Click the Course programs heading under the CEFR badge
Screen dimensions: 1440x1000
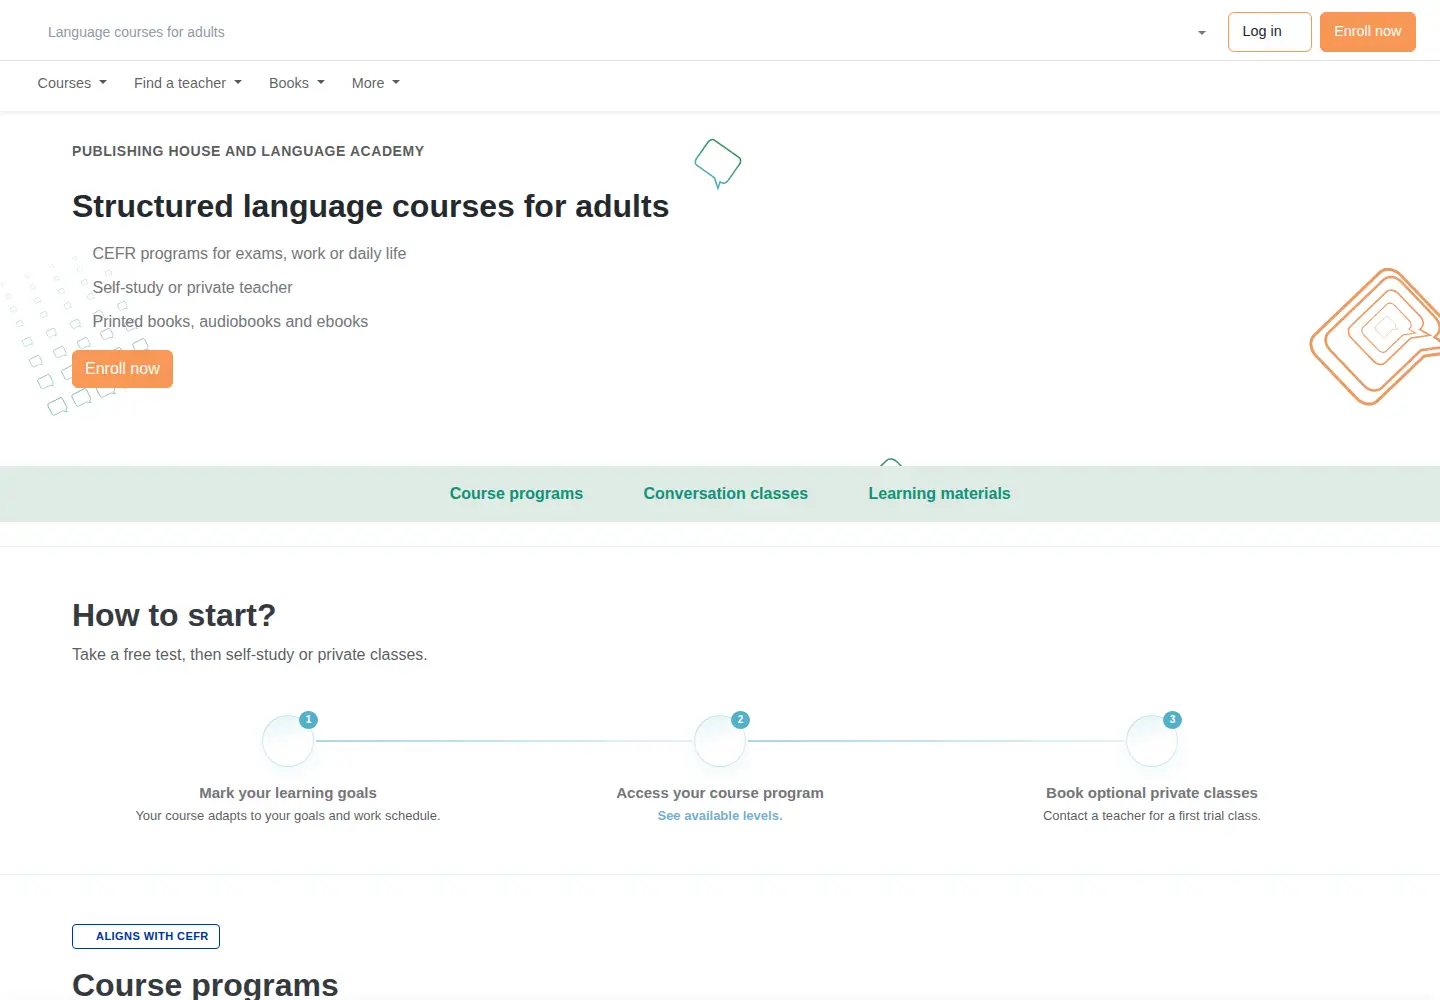coord(205,985)
